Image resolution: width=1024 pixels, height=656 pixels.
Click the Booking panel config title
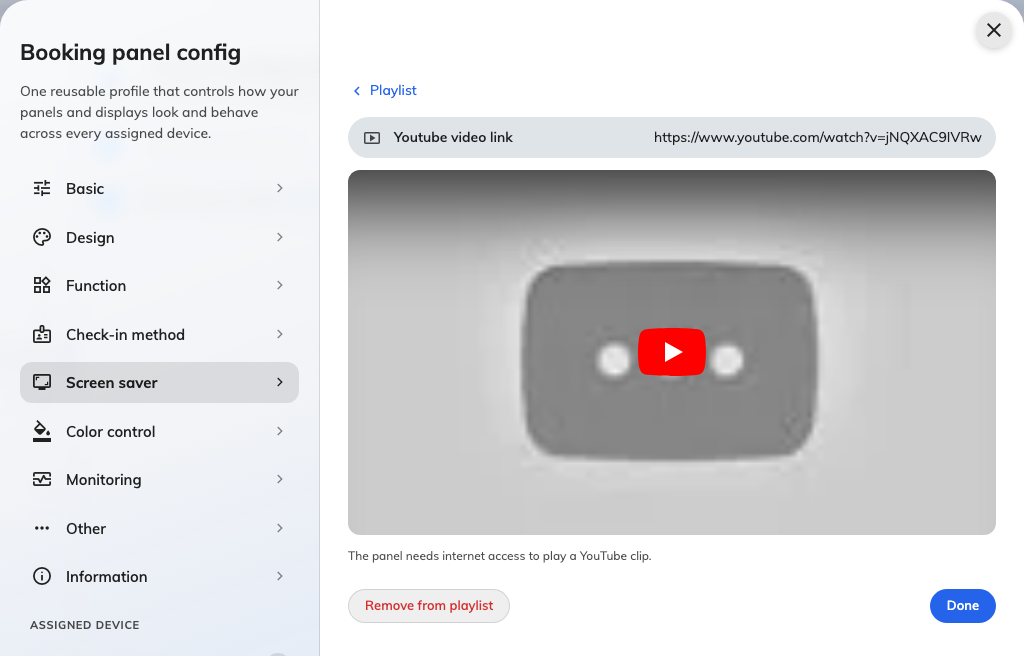pyautogui.click(x=131, y=53)
